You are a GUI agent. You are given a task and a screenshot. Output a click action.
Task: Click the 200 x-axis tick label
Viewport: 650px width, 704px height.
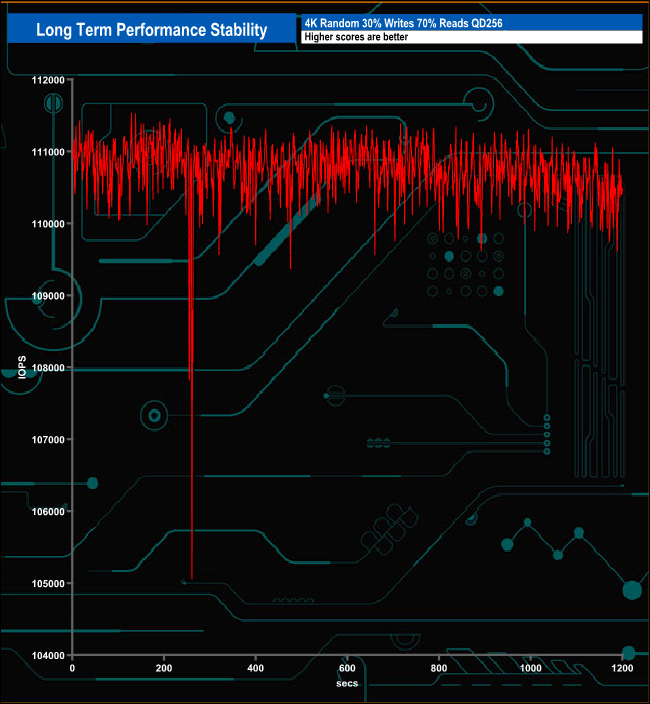click(164, 668)
